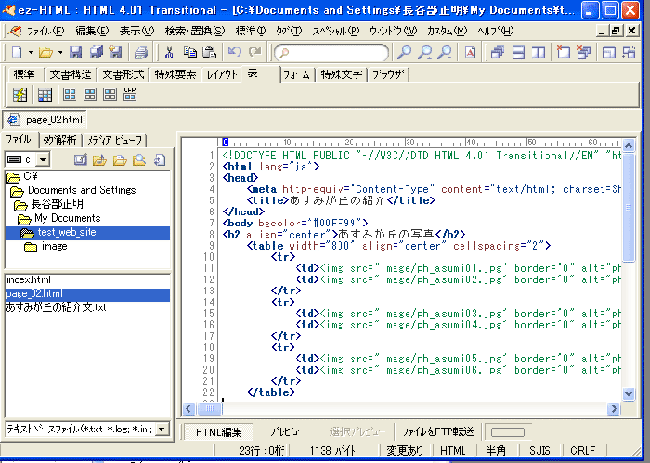650x463 pixels.
Task: Click the first table insert icon
Action: tap(19, 95)
